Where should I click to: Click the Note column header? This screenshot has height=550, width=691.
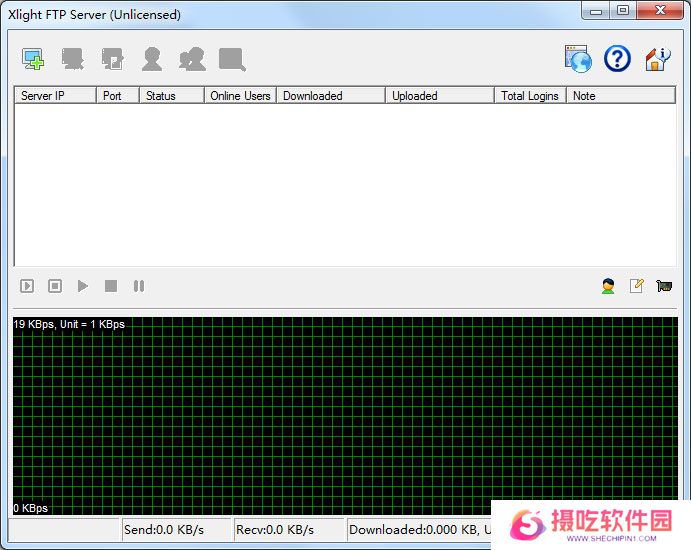click(621, 96)
